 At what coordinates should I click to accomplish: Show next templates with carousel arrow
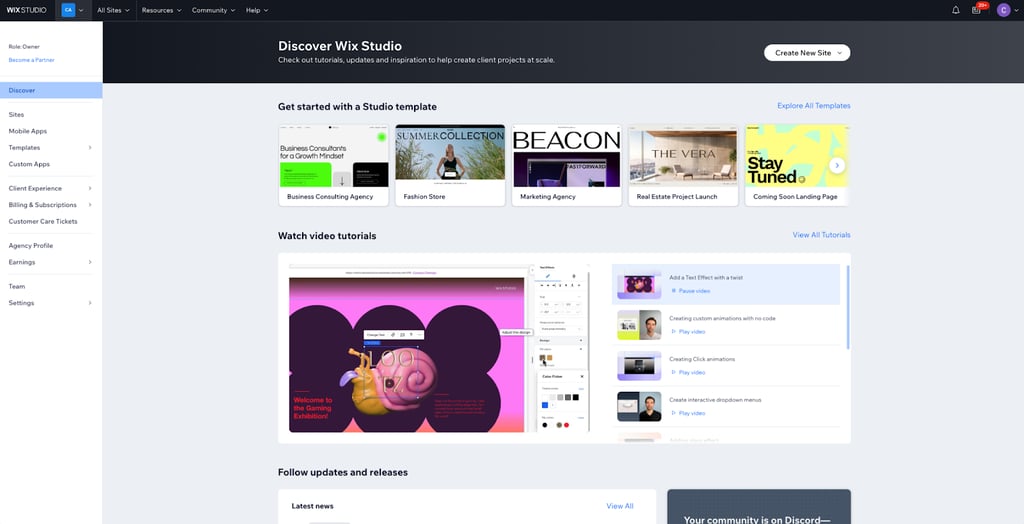837,165
